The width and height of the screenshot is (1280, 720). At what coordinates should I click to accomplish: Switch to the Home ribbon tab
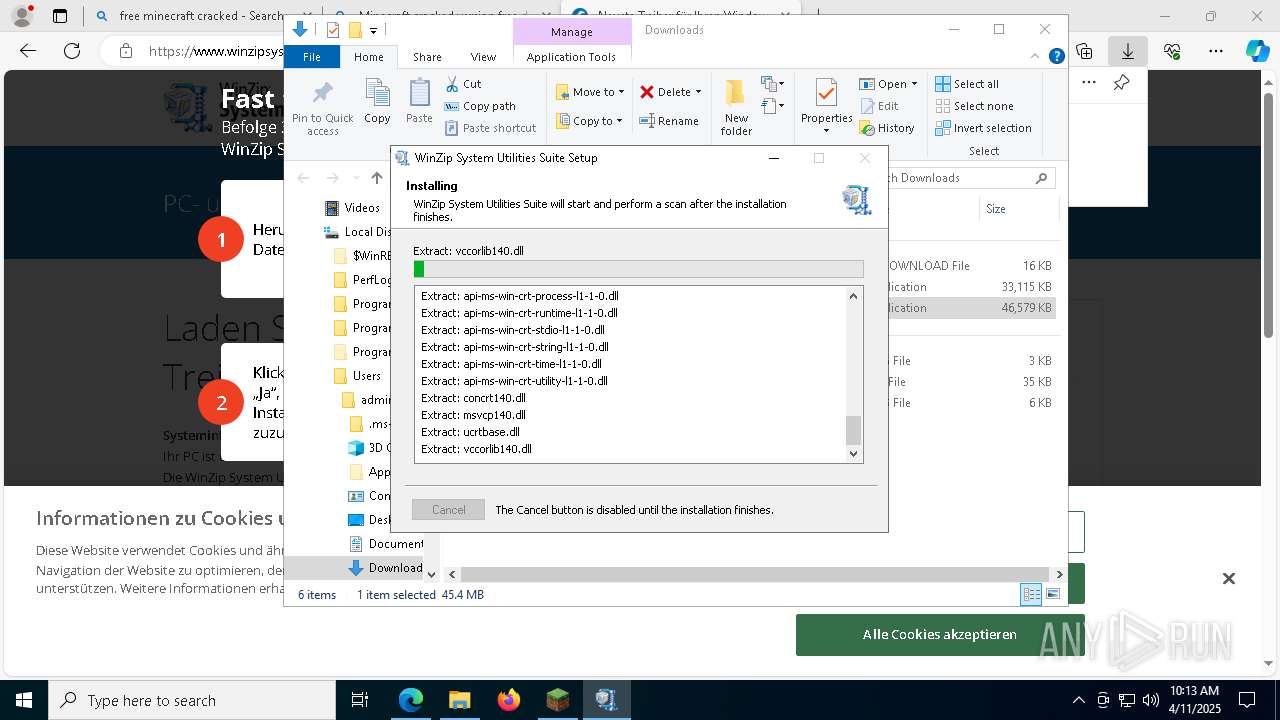tap(369, 57)
